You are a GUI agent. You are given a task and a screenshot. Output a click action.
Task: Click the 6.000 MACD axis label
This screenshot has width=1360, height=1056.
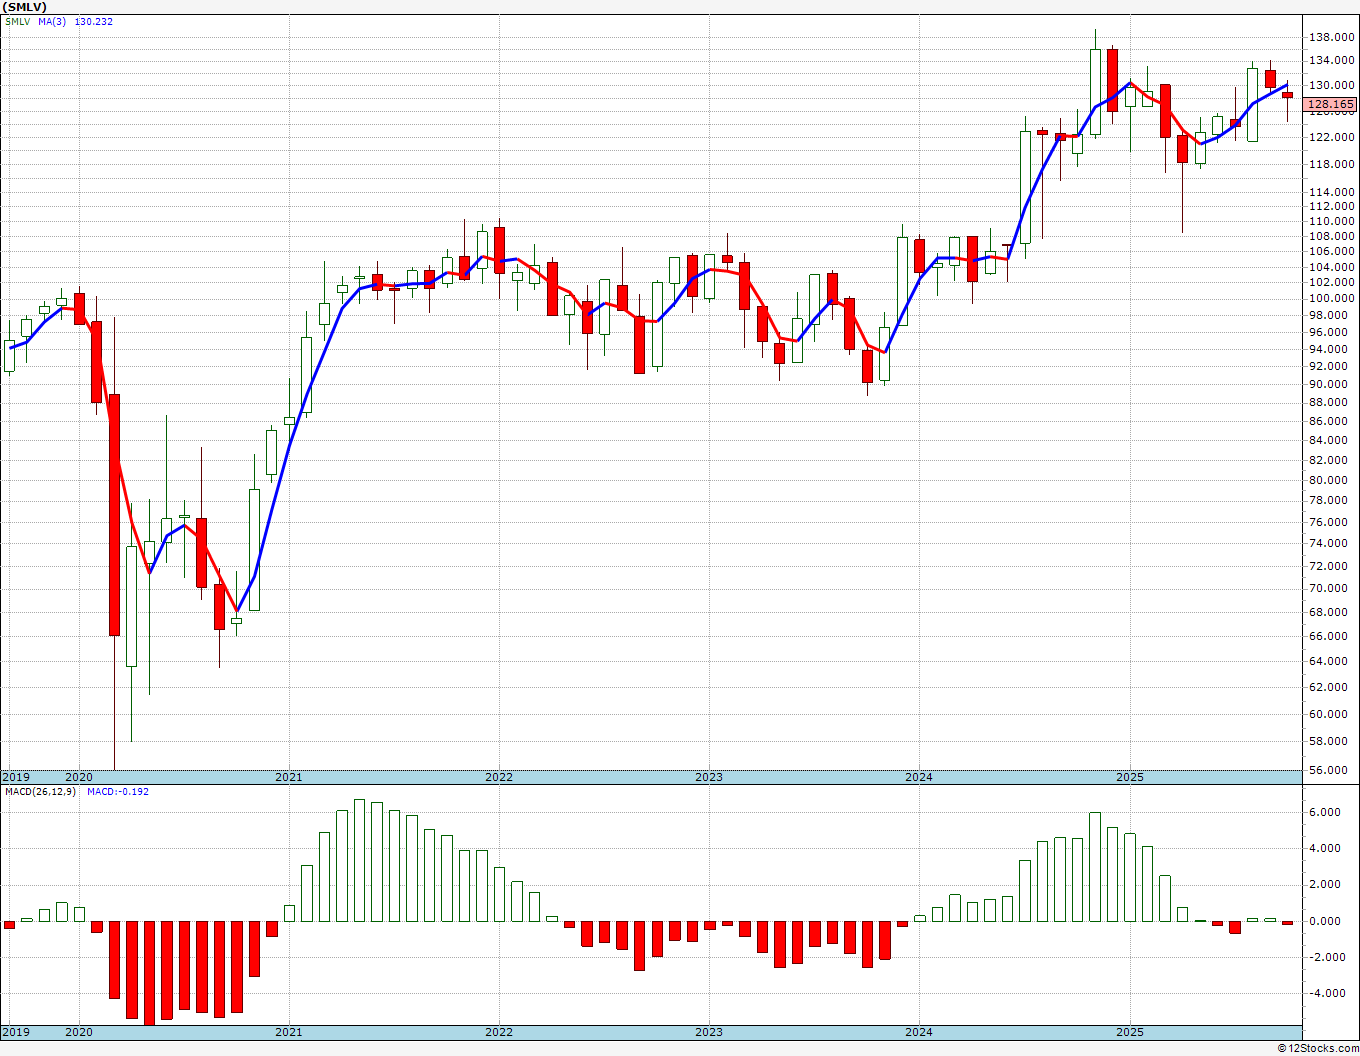[x=1331, y=812]
